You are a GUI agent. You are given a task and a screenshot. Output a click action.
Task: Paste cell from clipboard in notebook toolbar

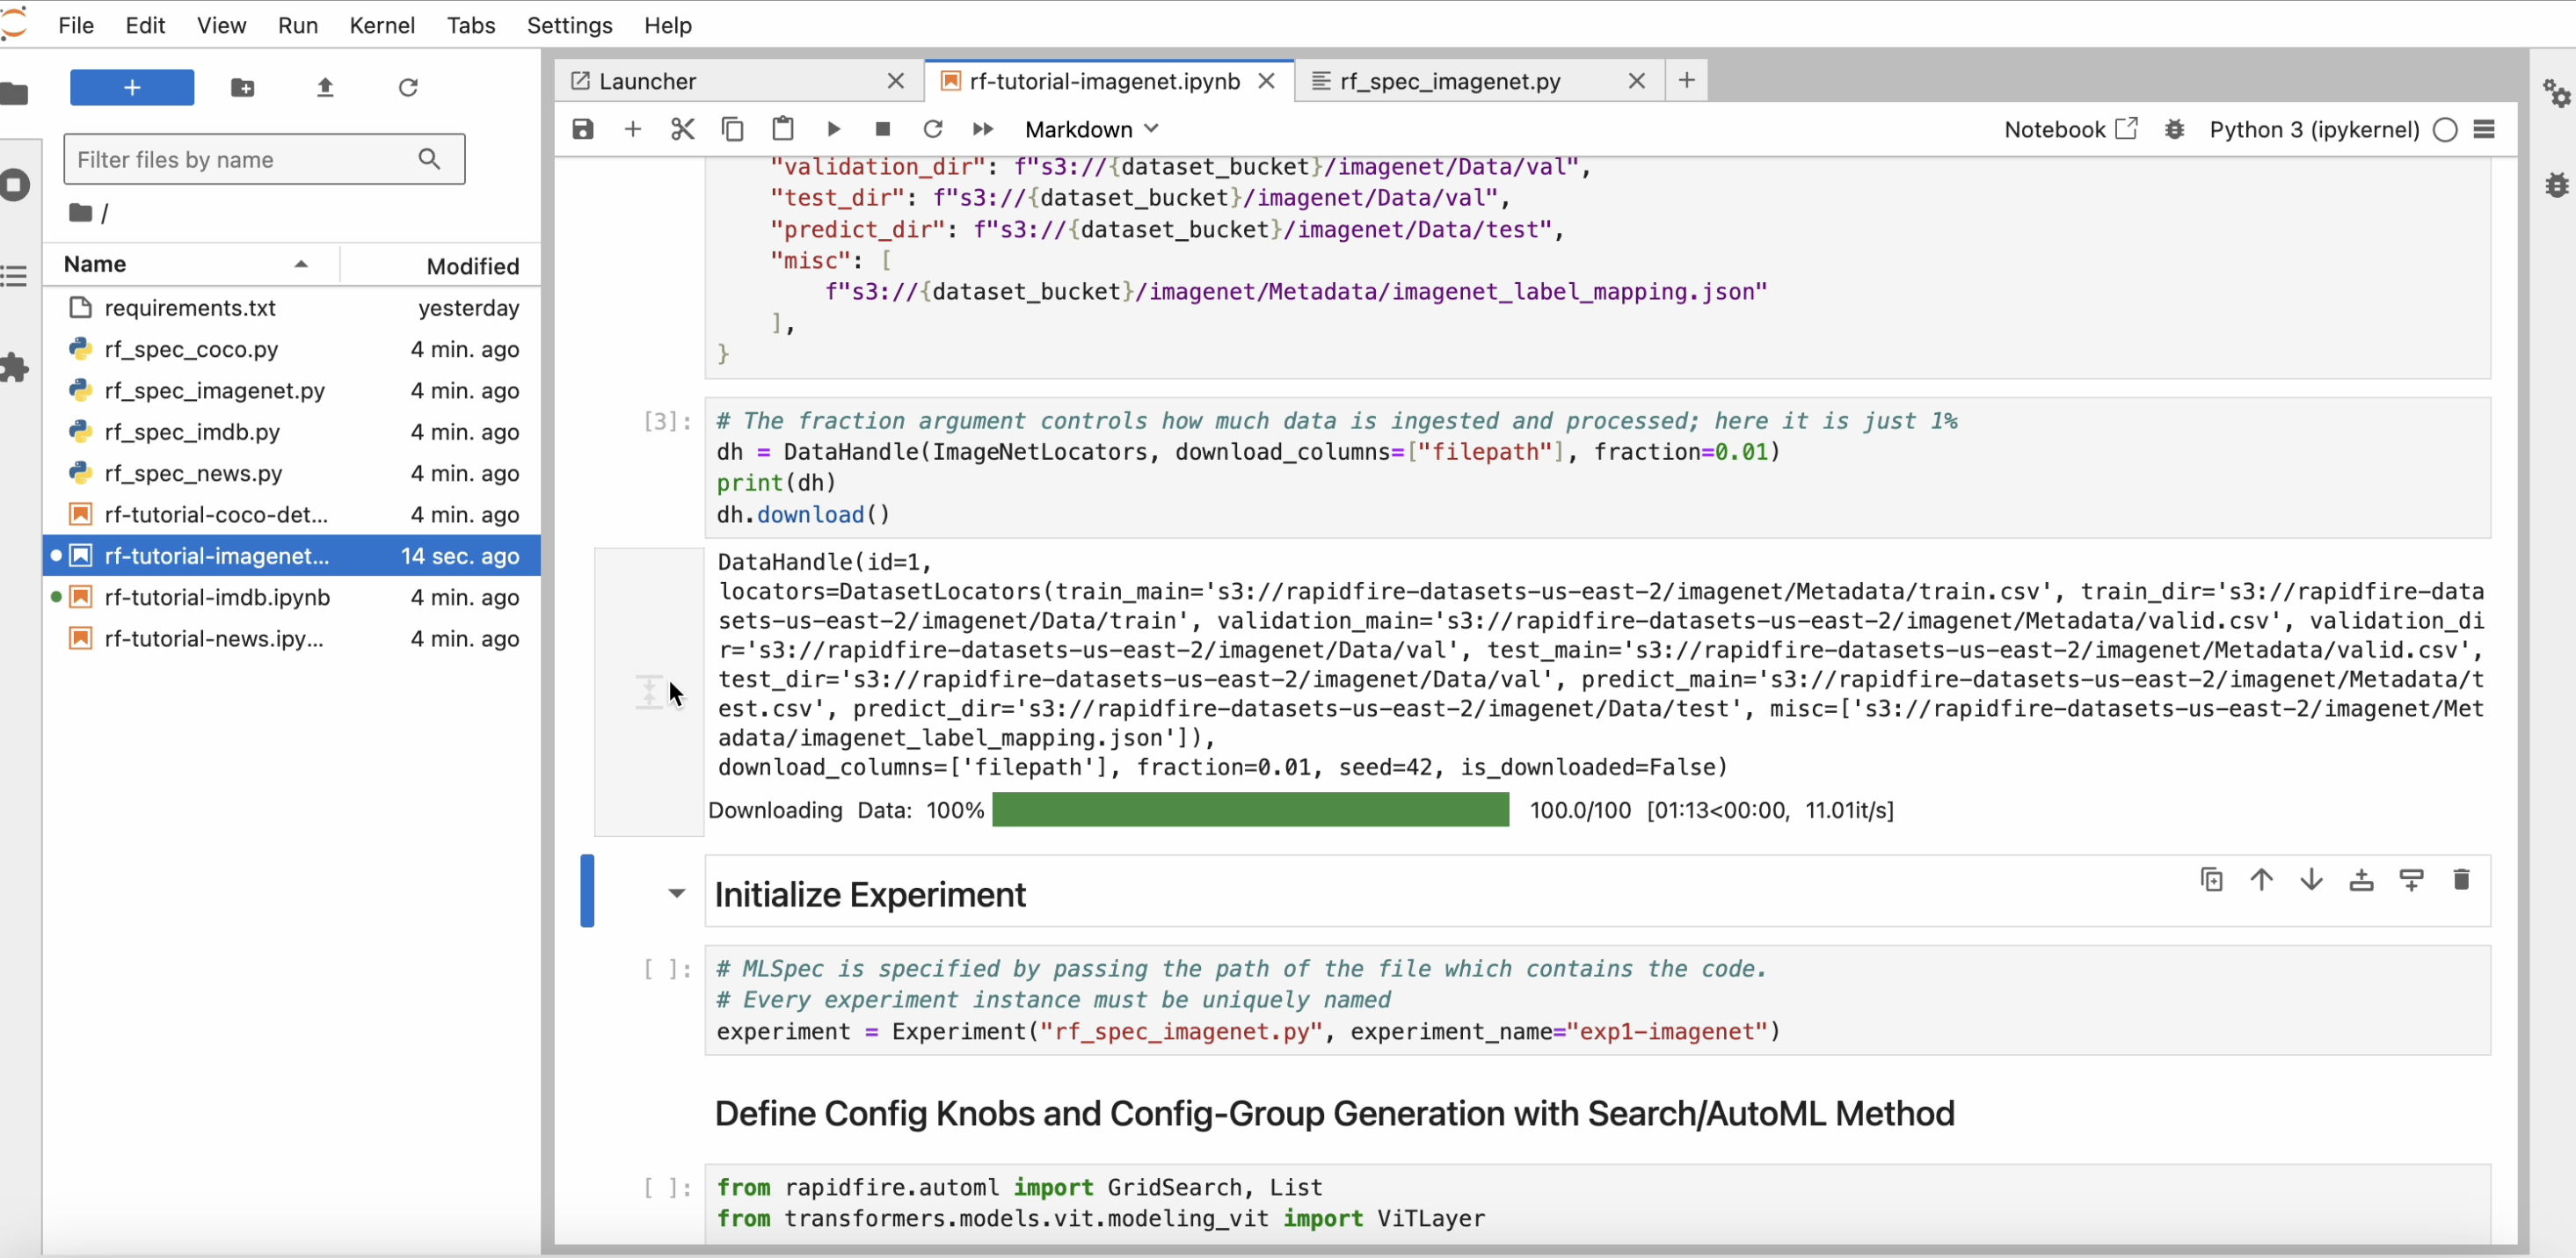click(783, 129)
